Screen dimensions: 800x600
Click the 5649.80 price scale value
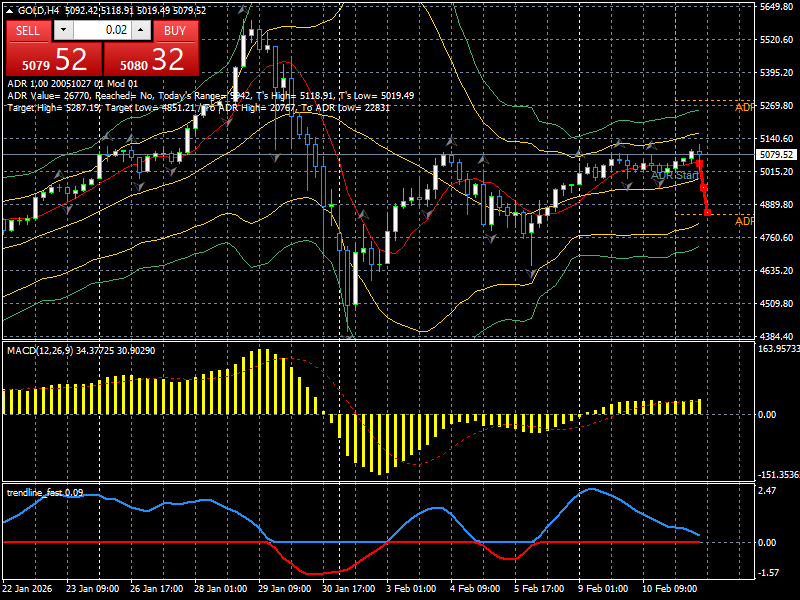click(x=776, y=7)
